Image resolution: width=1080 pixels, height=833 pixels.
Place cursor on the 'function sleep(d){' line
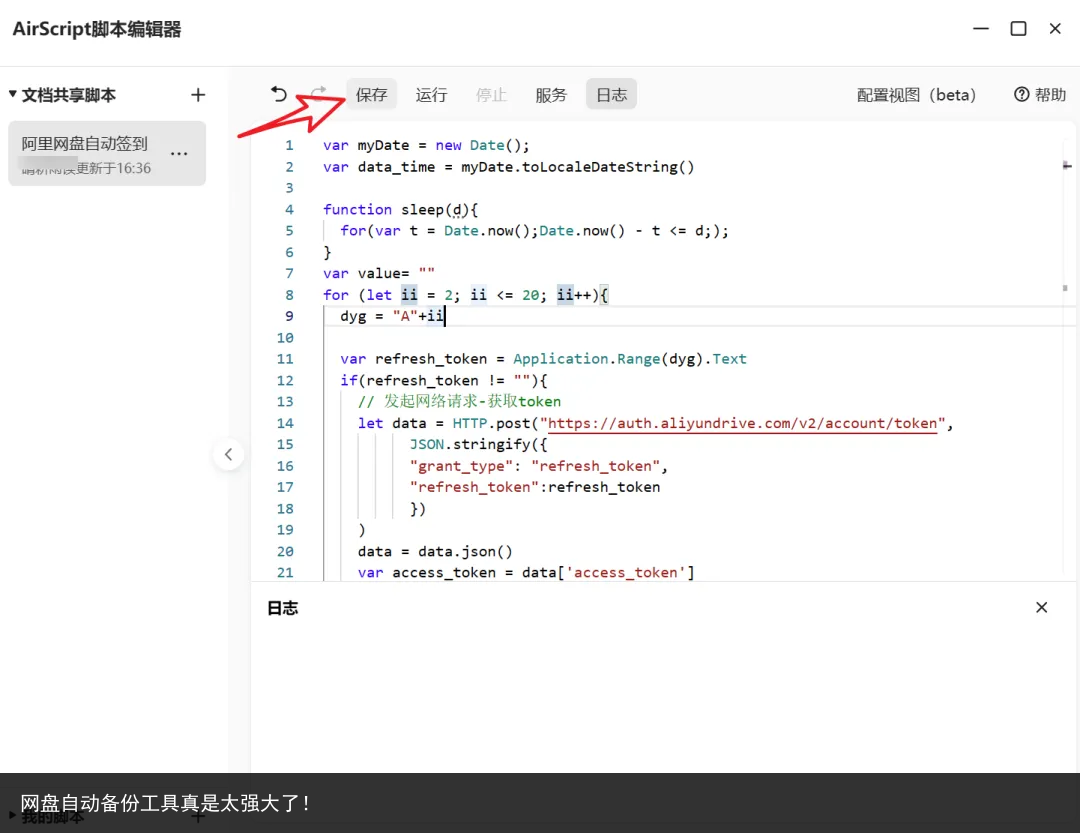coord(400,209)
